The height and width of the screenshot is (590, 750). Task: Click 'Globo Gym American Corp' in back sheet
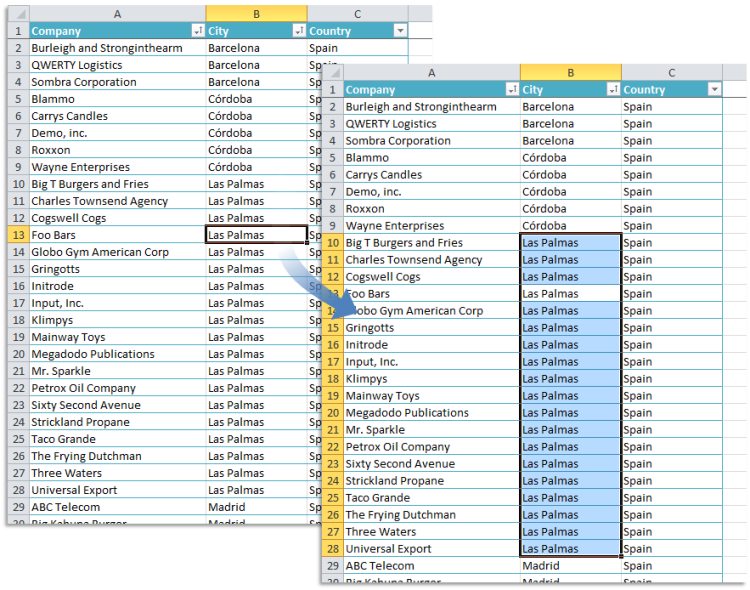(117, 252)
